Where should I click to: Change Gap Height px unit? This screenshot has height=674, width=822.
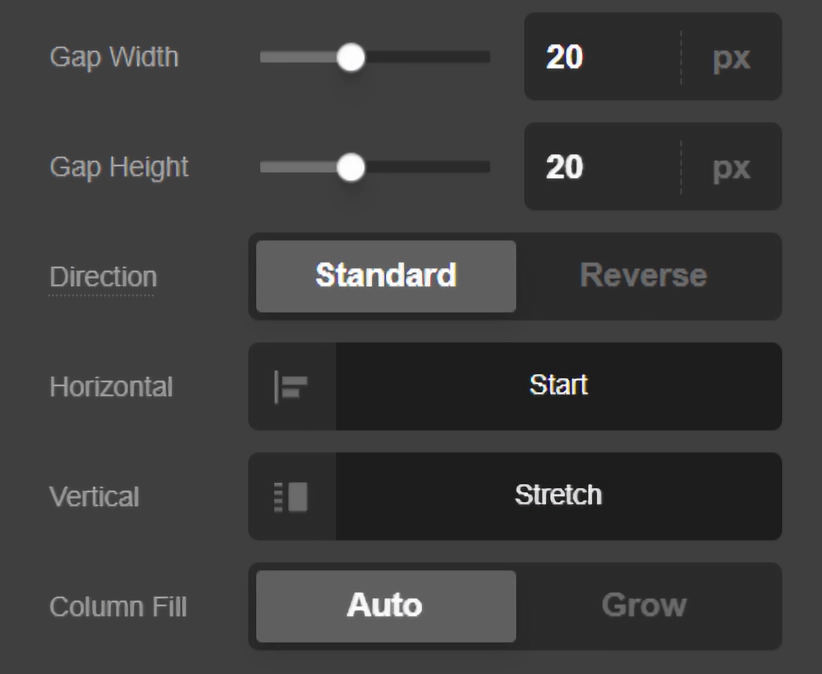[x=731, y=167]
